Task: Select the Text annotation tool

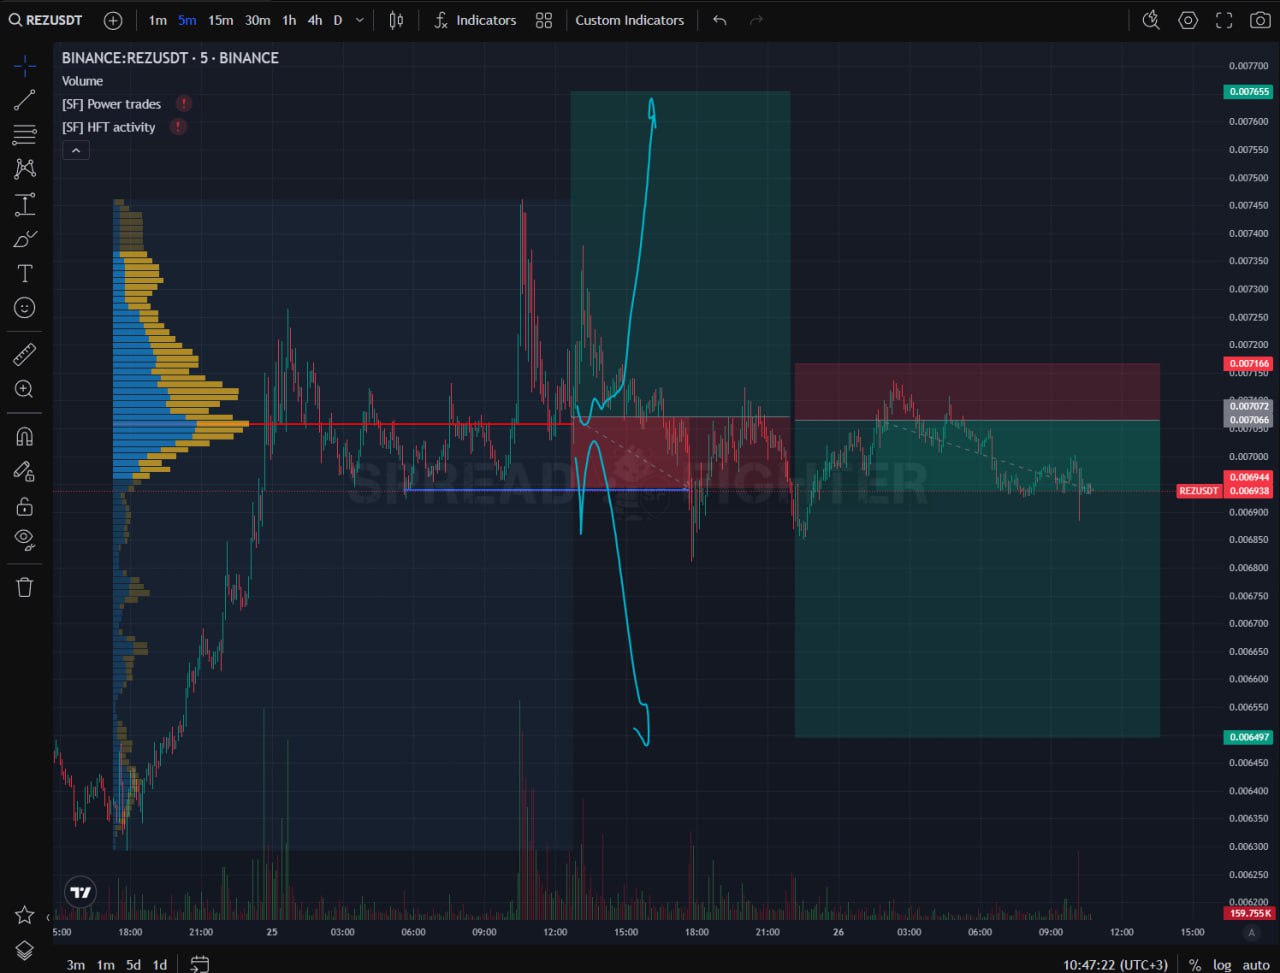Action: [x=24, y=272]
